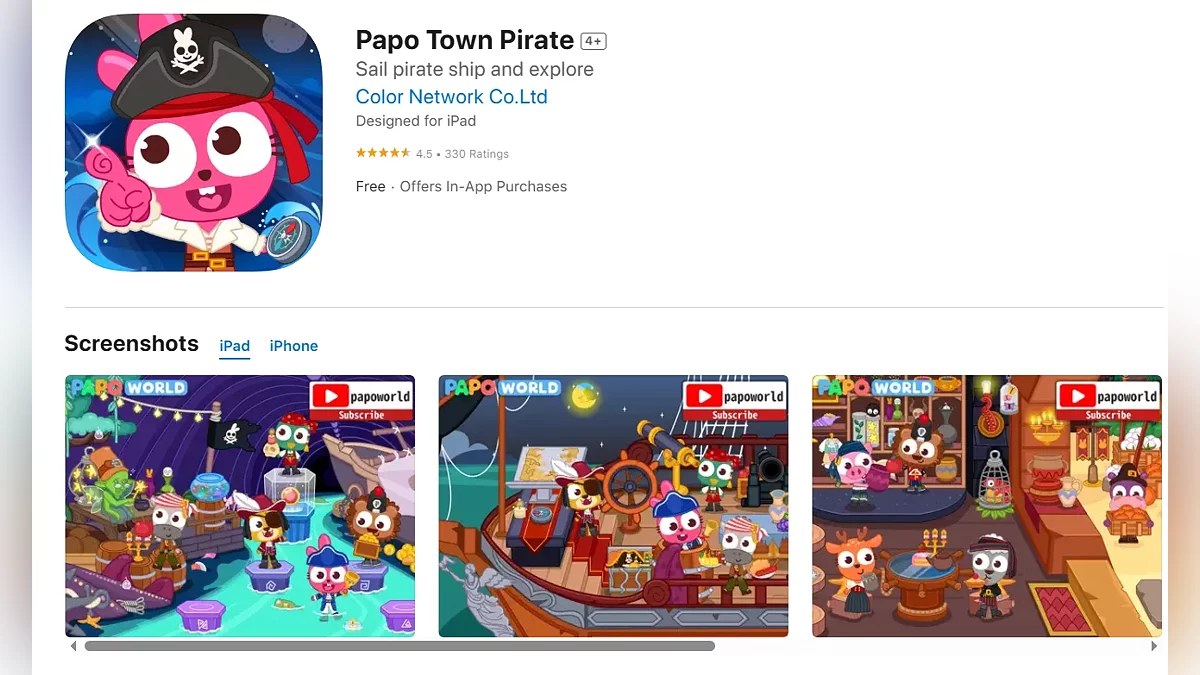Click the horizontal screenshots scrollbar thumb

tap(400, 647)
